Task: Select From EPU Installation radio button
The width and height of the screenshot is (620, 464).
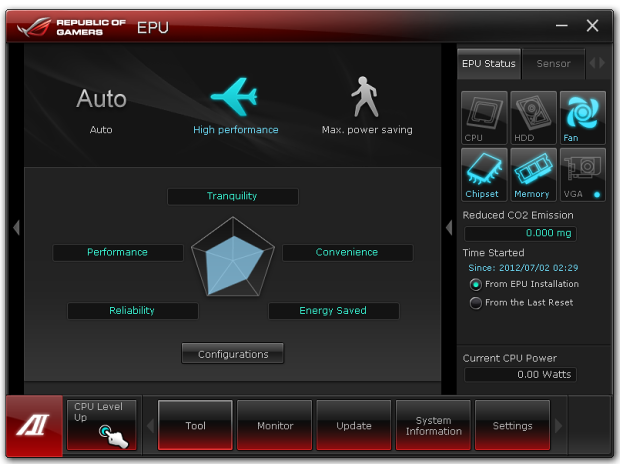Action: (x=476, y=284)
